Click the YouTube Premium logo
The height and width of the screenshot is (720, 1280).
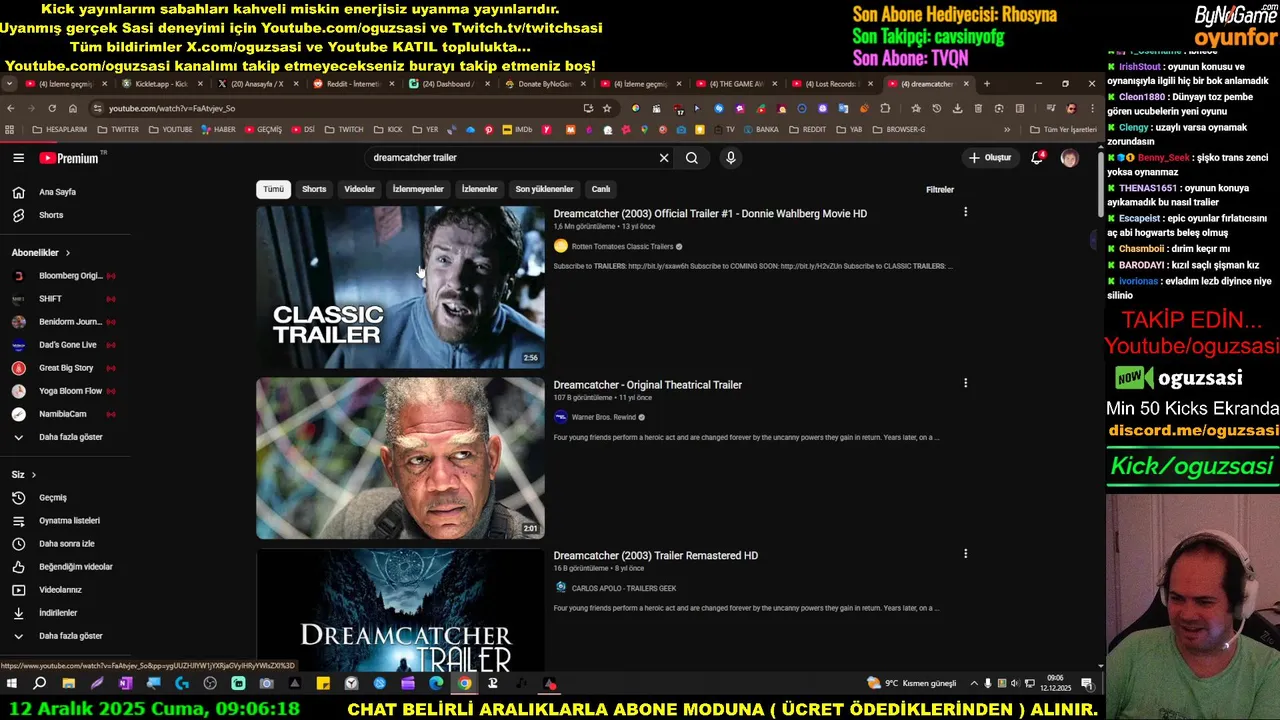pyautogui.click(x=69, y=158)
